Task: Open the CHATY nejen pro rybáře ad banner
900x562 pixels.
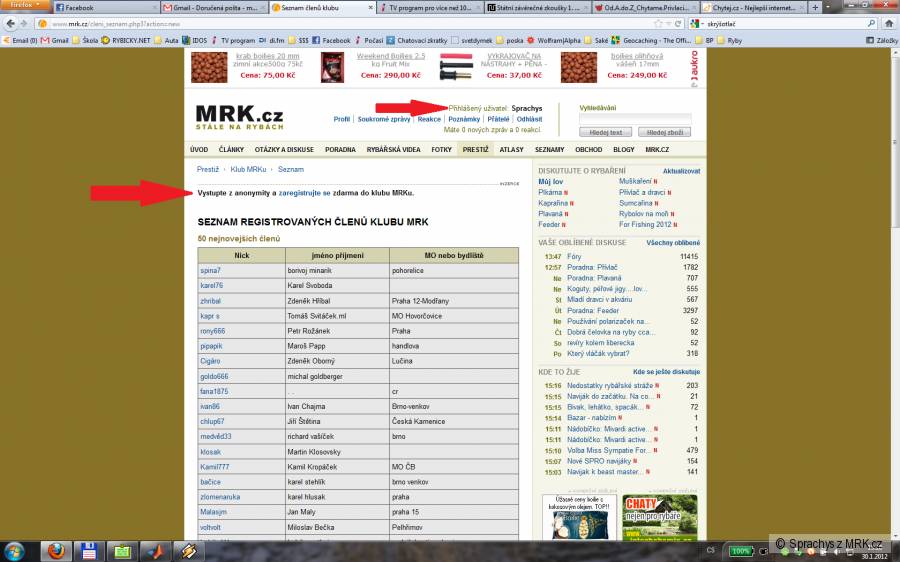Action: click(660, 517)
